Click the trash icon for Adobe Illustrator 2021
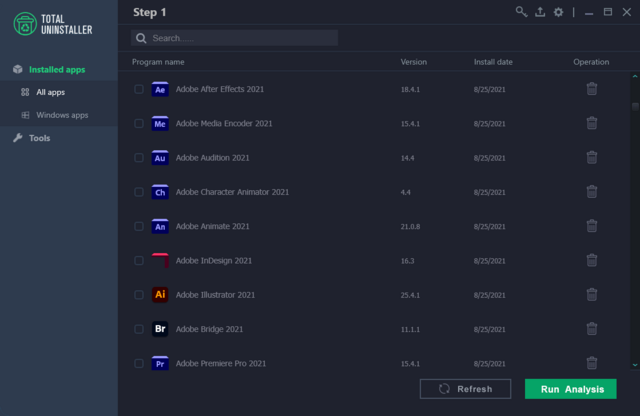Image resolution: width=640 pixels, height=416 pixels. [x=592, y=295]
